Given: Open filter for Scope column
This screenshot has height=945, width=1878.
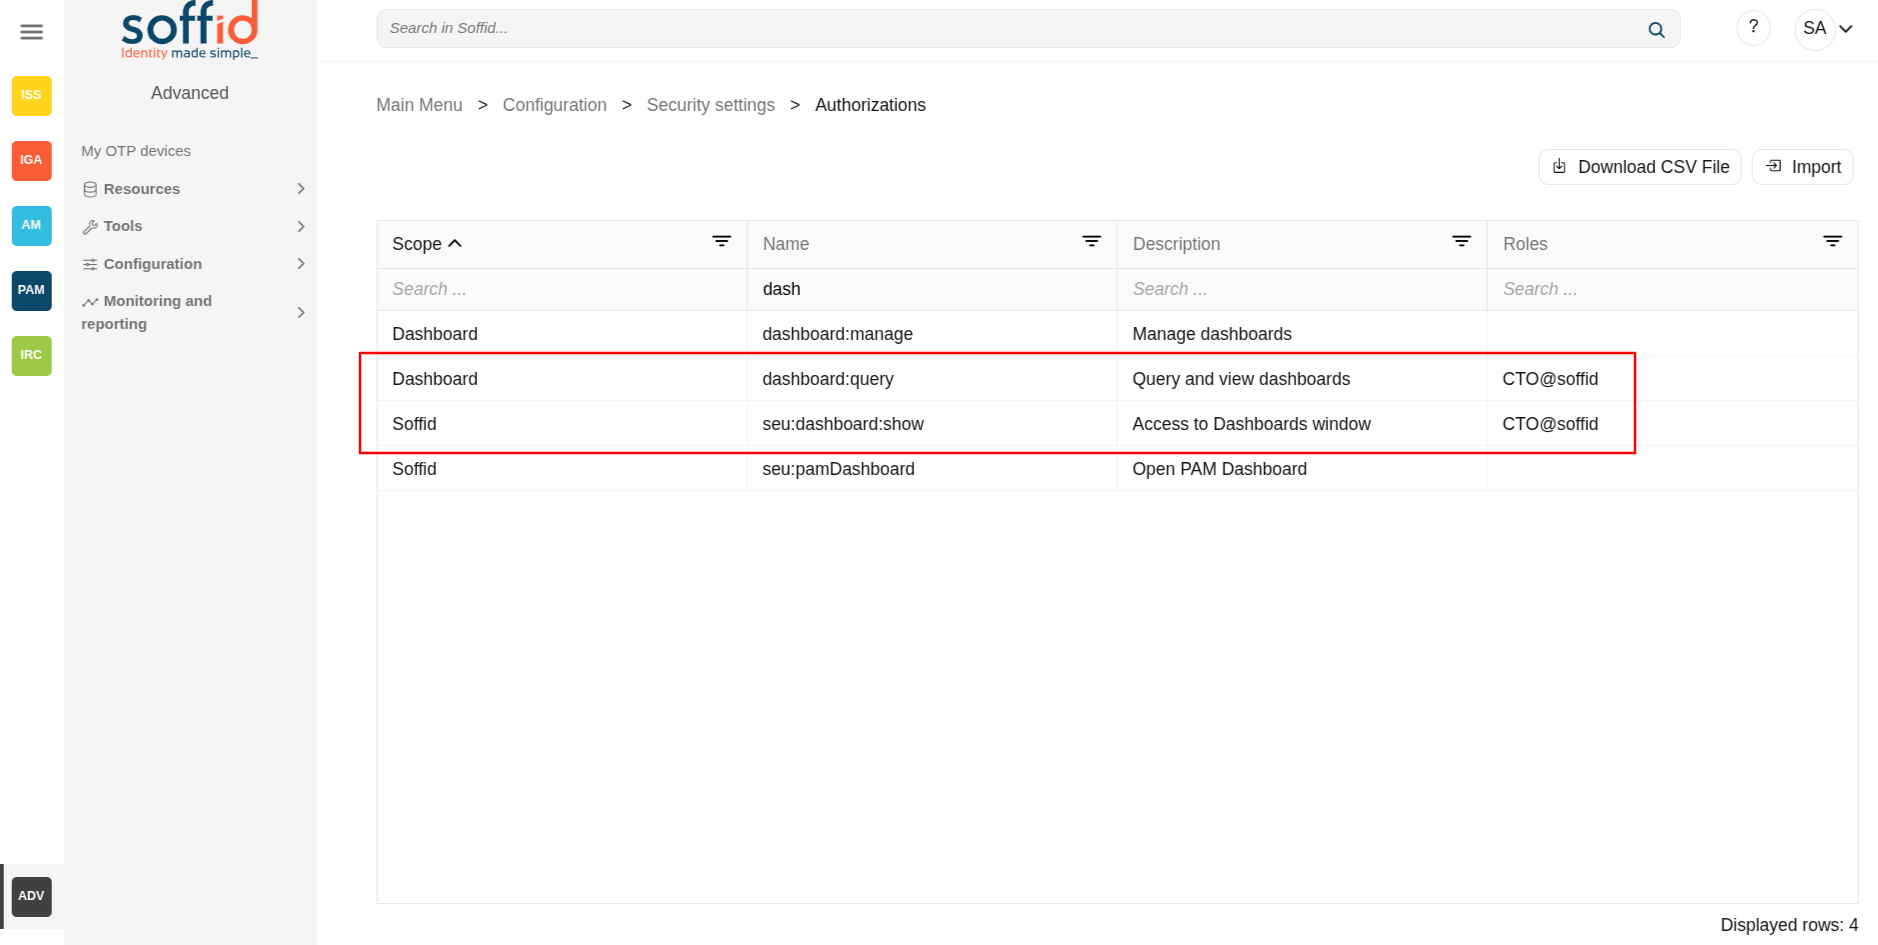Looking at the screenshot, I should pyautogui.click(x=721, y=242).
